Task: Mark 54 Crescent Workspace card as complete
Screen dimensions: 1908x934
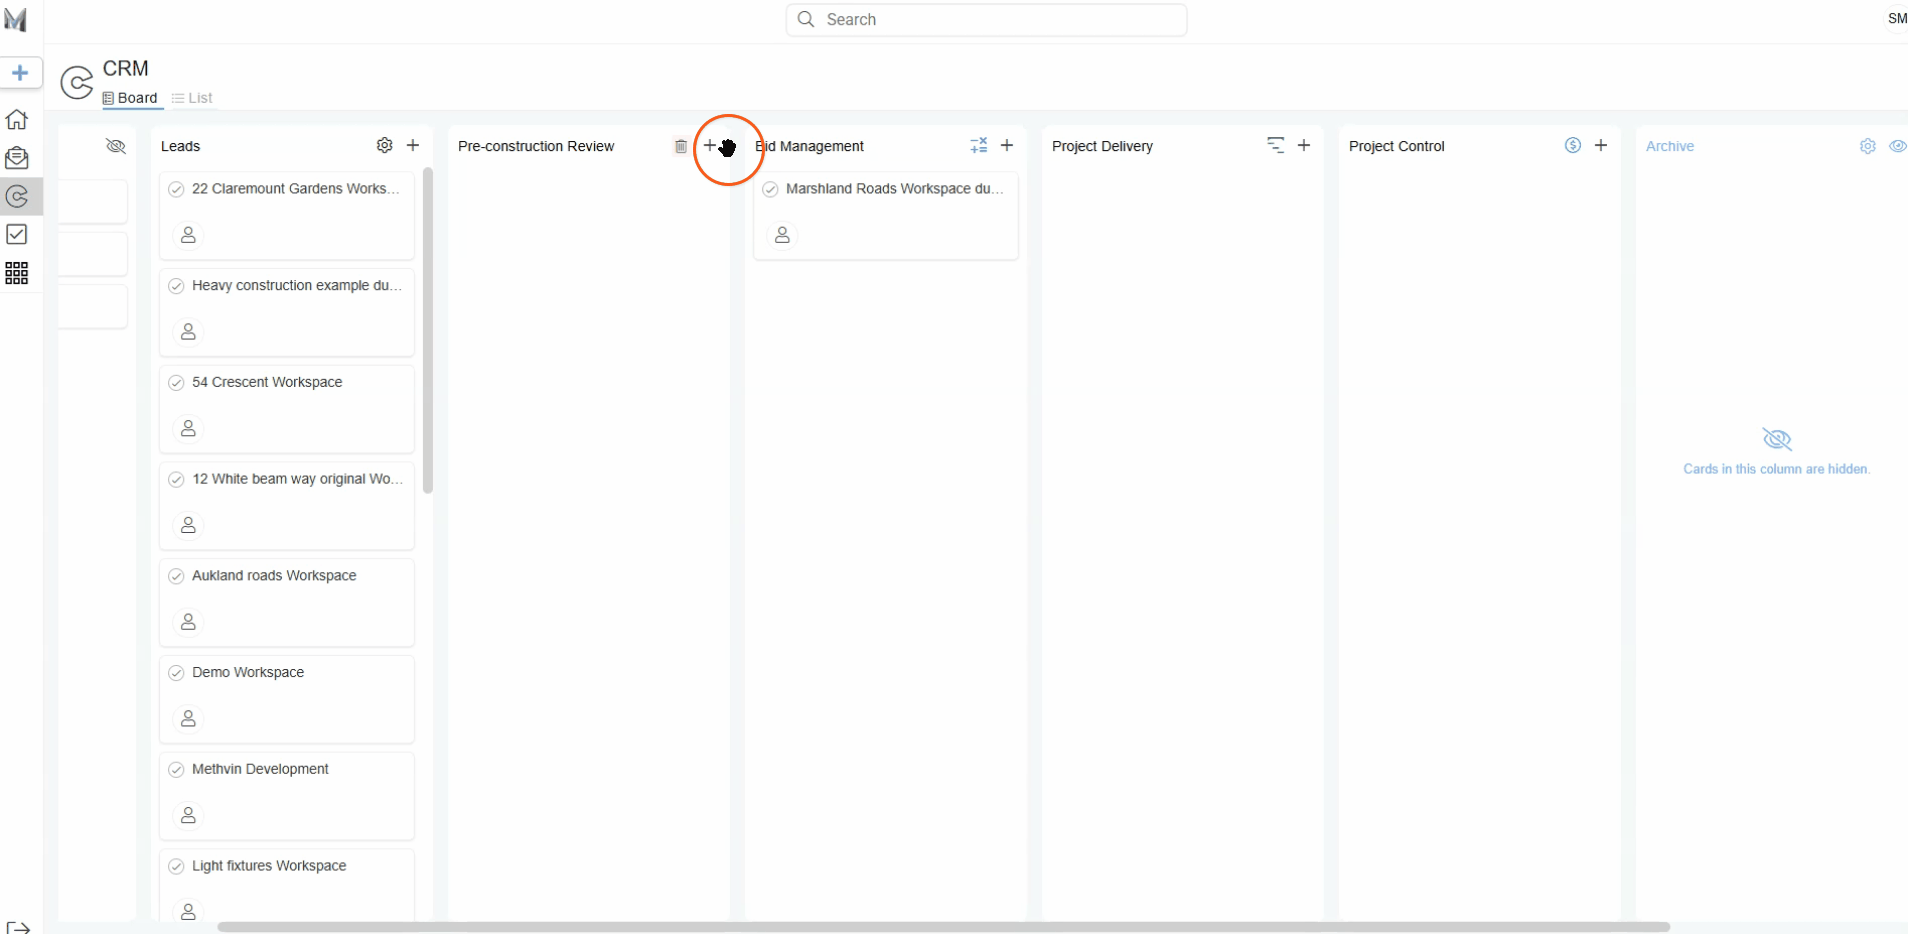Action: click(x=177, y=382)
